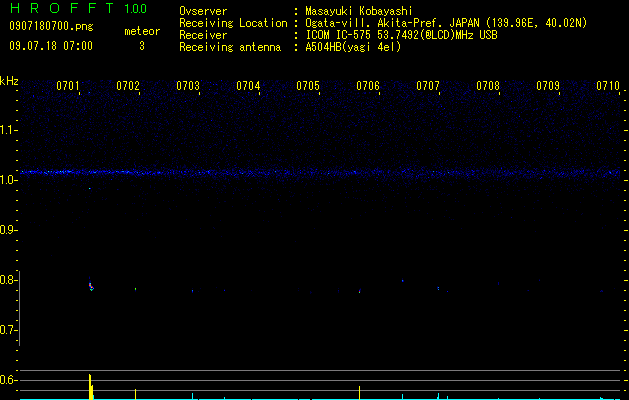Click the 0907180700.png filename text
The width and height of the screenshot is (629, 400).
click(x=51, y=26)
